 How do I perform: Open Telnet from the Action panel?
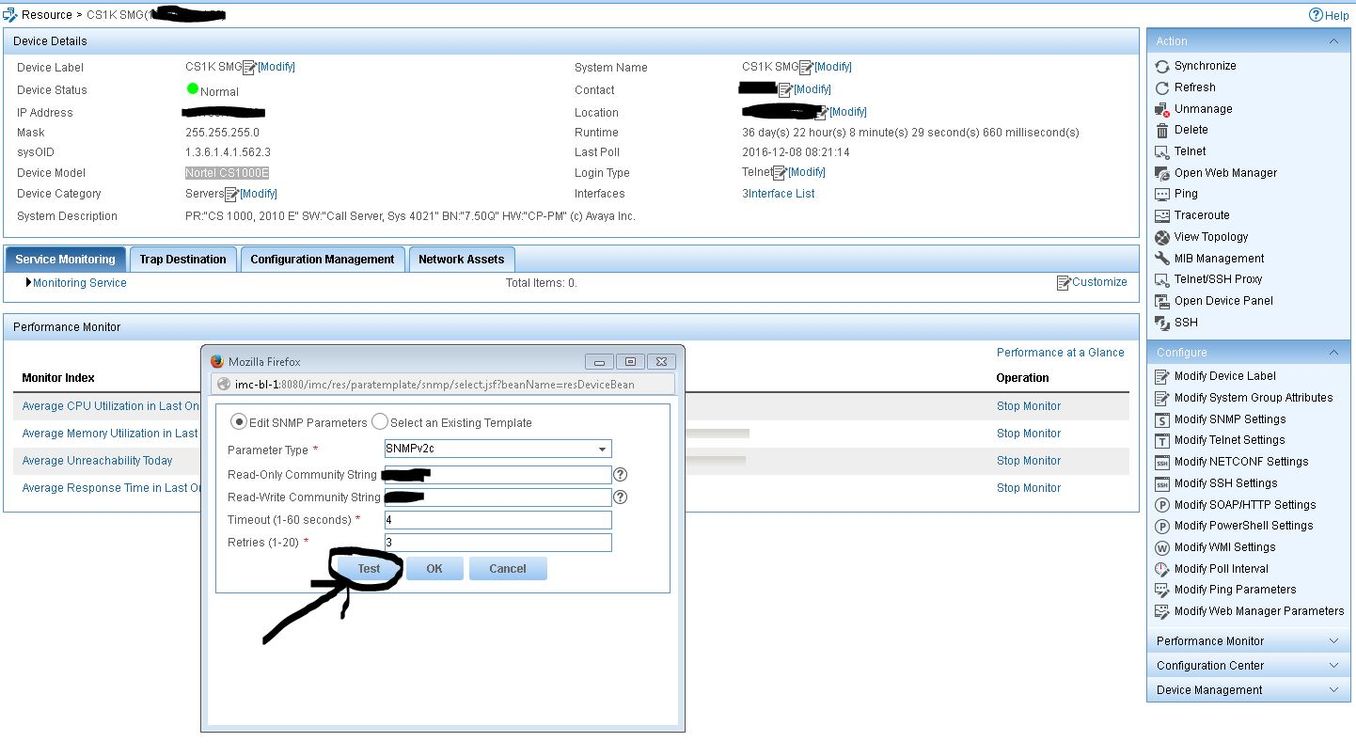1190,151
